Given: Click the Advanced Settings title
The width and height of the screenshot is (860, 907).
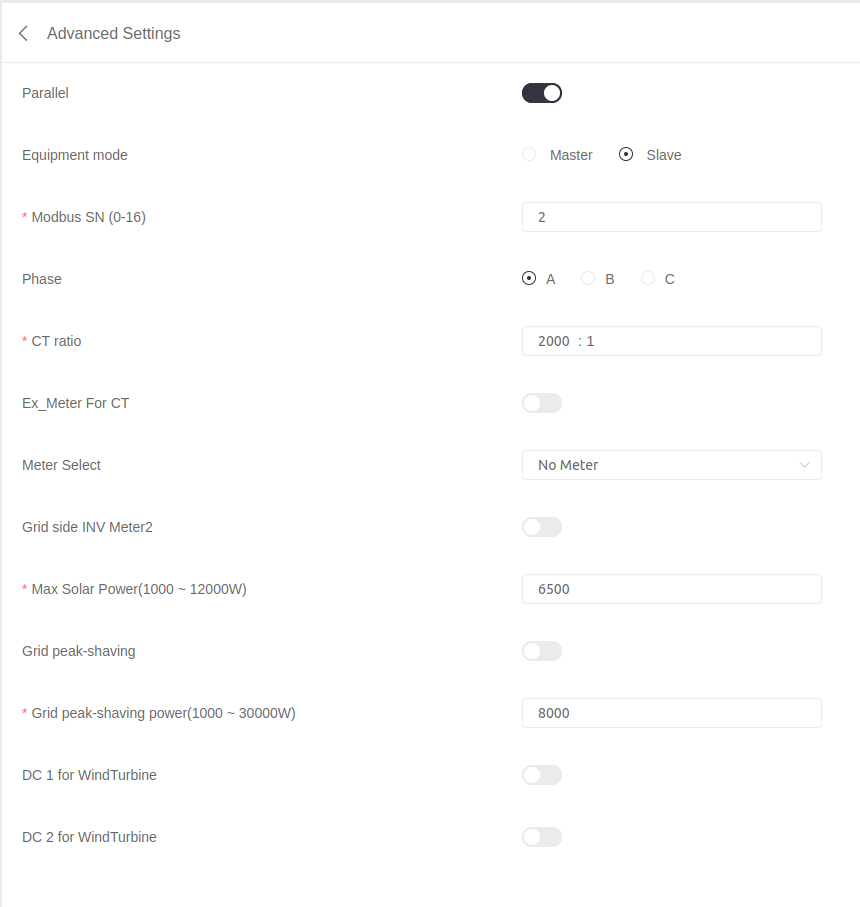Looking at the screenshot, I should click(114, 34).
